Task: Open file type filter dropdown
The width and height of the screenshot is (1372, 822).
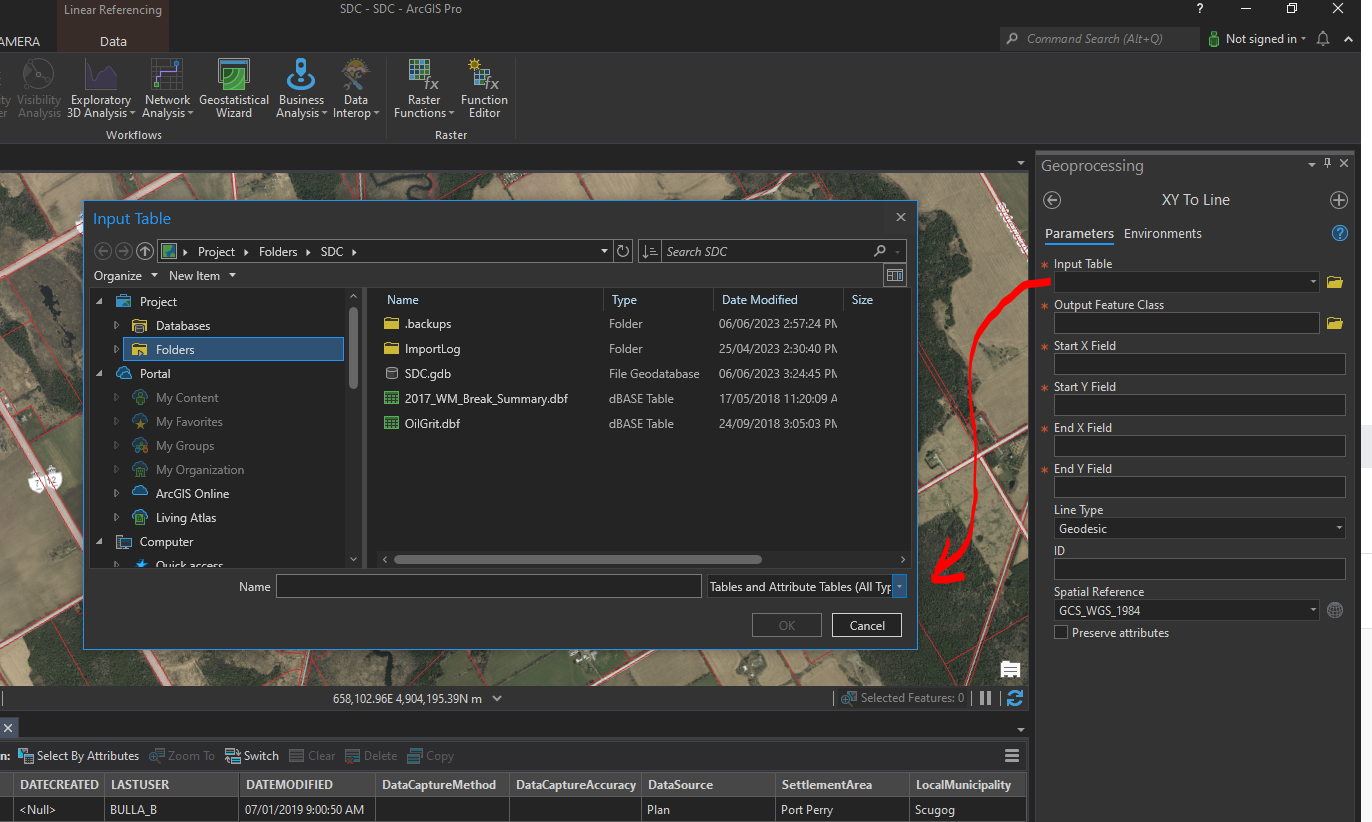Action: pos(899,587)
